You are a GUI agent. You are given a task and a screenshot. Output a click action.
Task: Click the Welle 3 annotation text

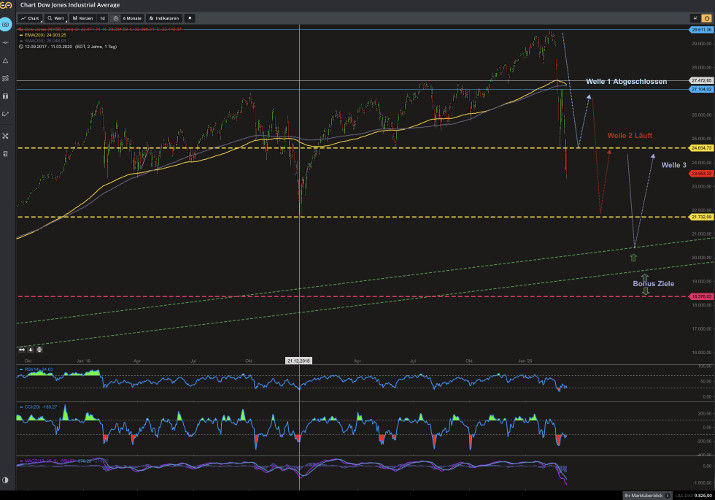coord(674,165)
